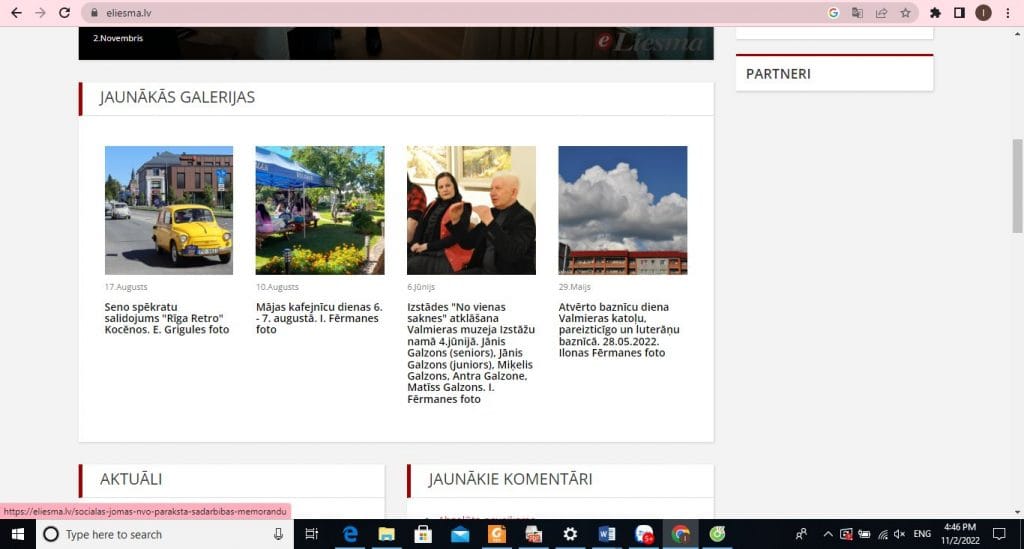This screenshot has height=549, width=1024.
Task: Click the Google icon in address bar
Action: (x=833, y=13)
